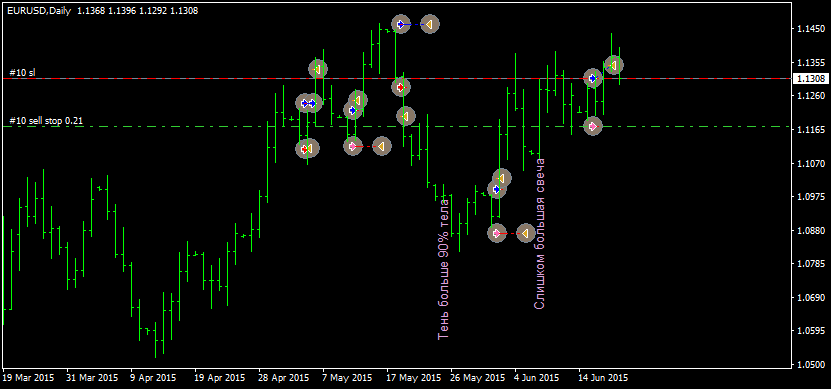
Task: Click the '9 Apr 2015' date label
Action: (x=154, y=378)
